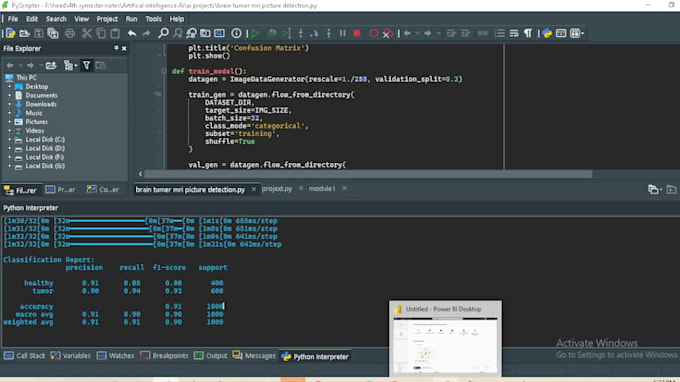
Task: Click the Print toolbar icon
Action: (x=69, y=33)
